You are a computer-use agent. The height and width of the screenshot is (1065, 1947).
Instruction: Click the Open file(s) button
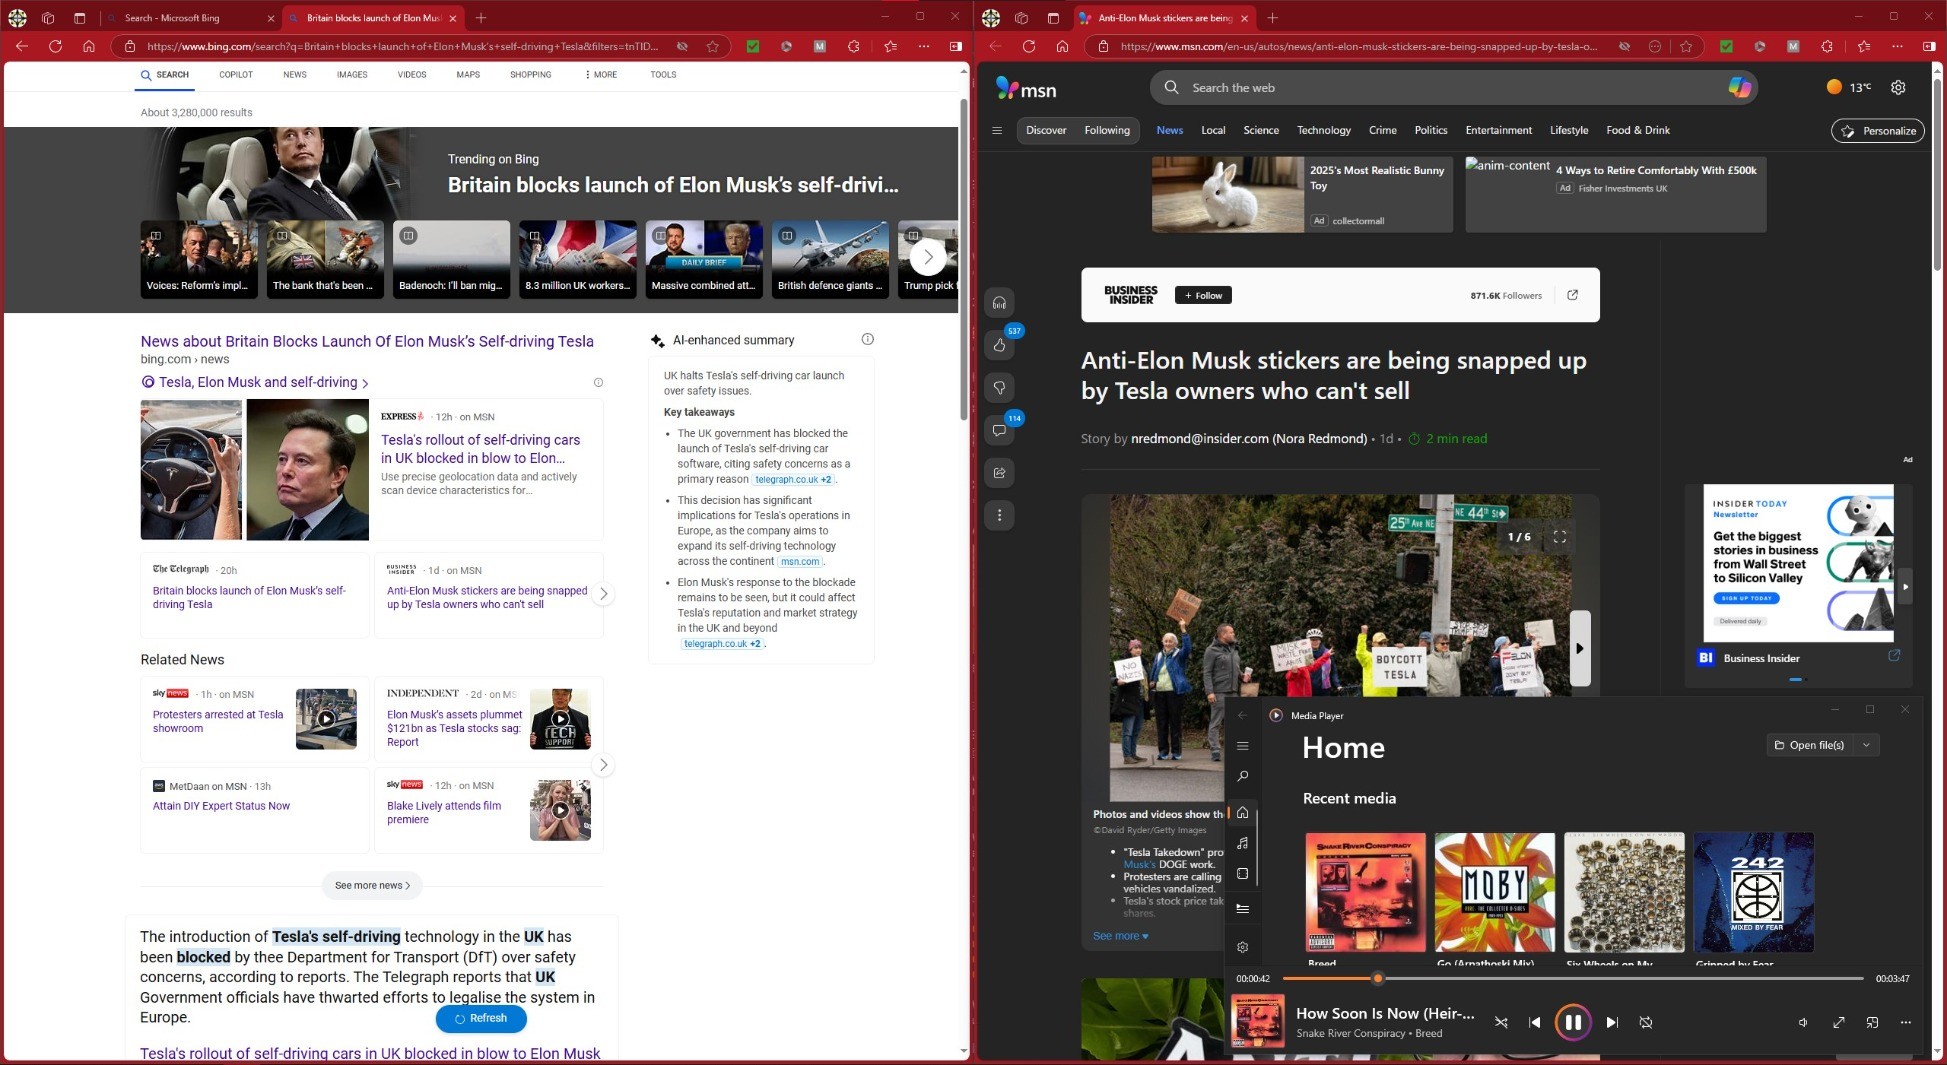click(1809, 745)
